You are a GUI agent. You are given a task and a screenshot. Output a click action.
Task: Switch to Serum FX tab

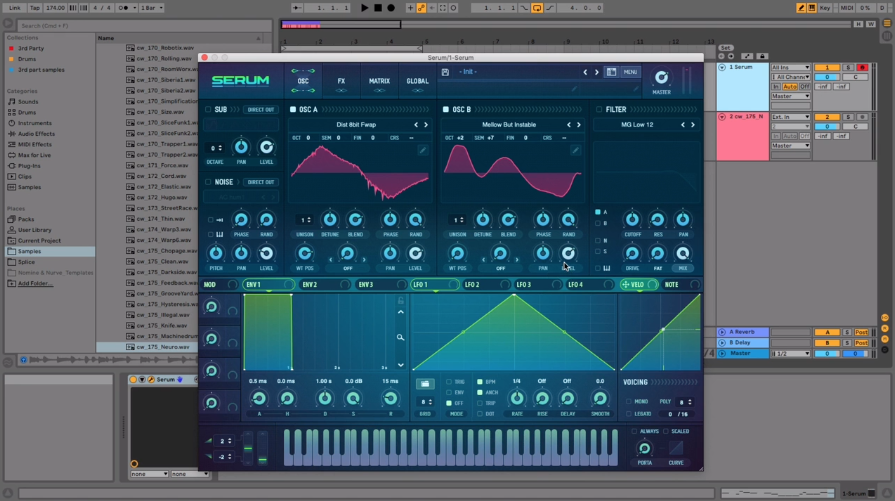[x=341, y=81]
